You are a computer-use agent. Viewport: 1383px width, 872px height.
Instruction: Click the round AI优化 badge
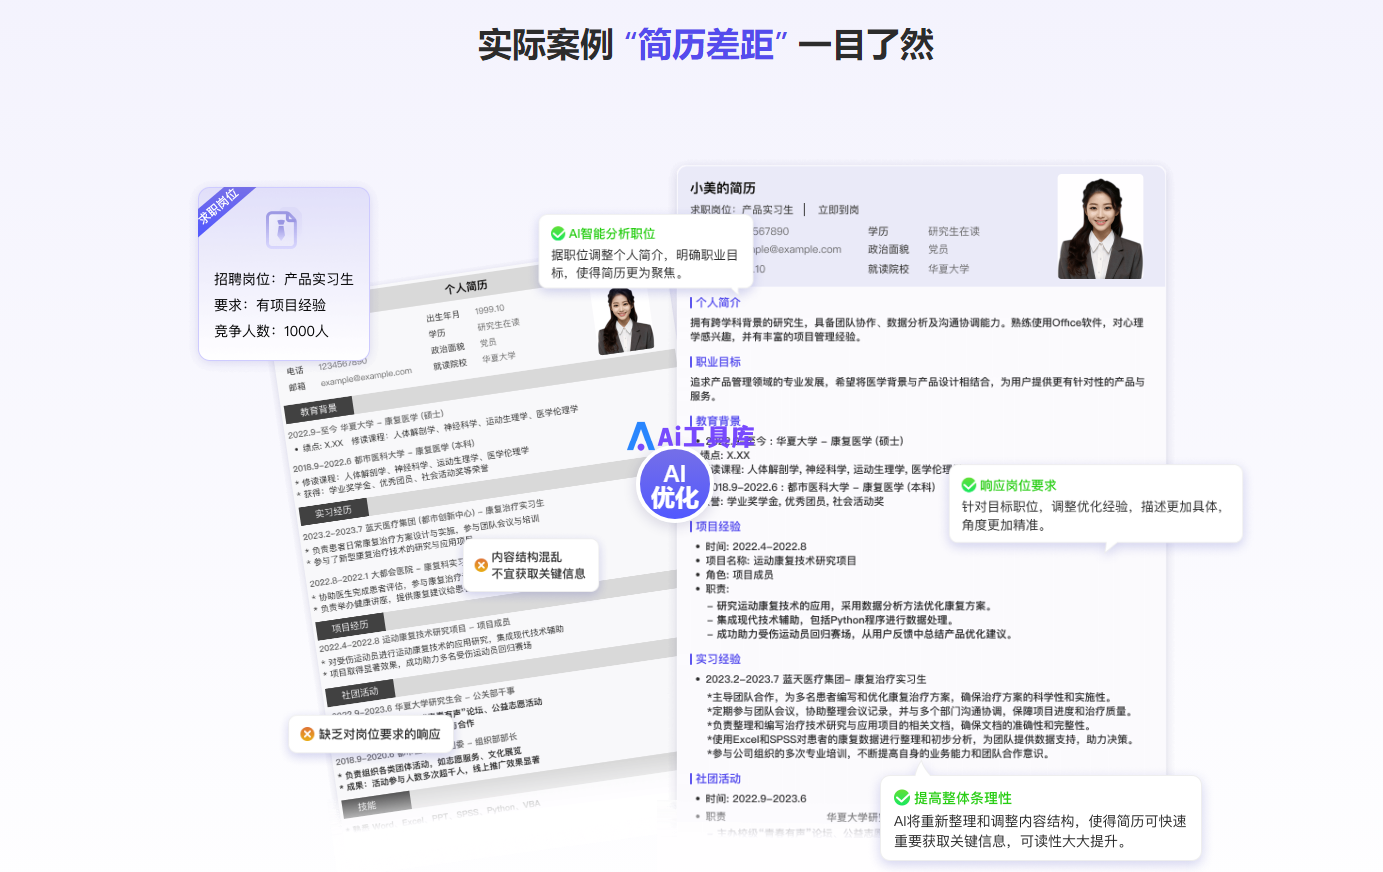tap(675, 485)
